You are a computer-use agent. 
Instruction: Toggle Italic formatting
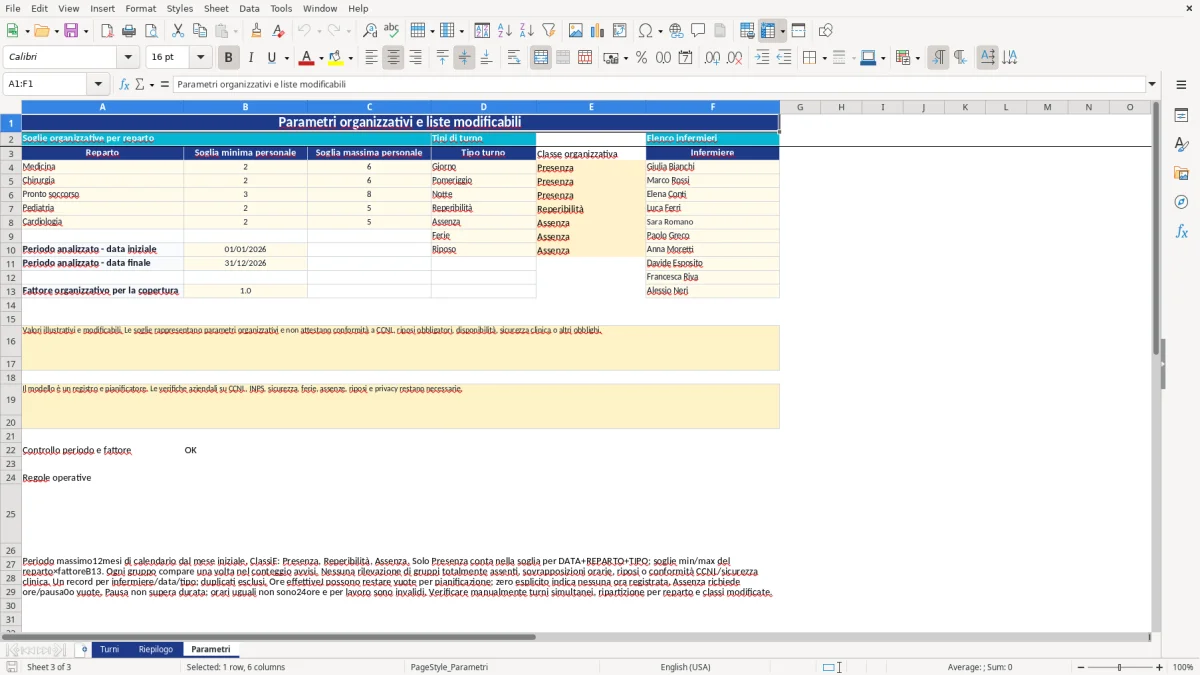[x=251, y=58]
